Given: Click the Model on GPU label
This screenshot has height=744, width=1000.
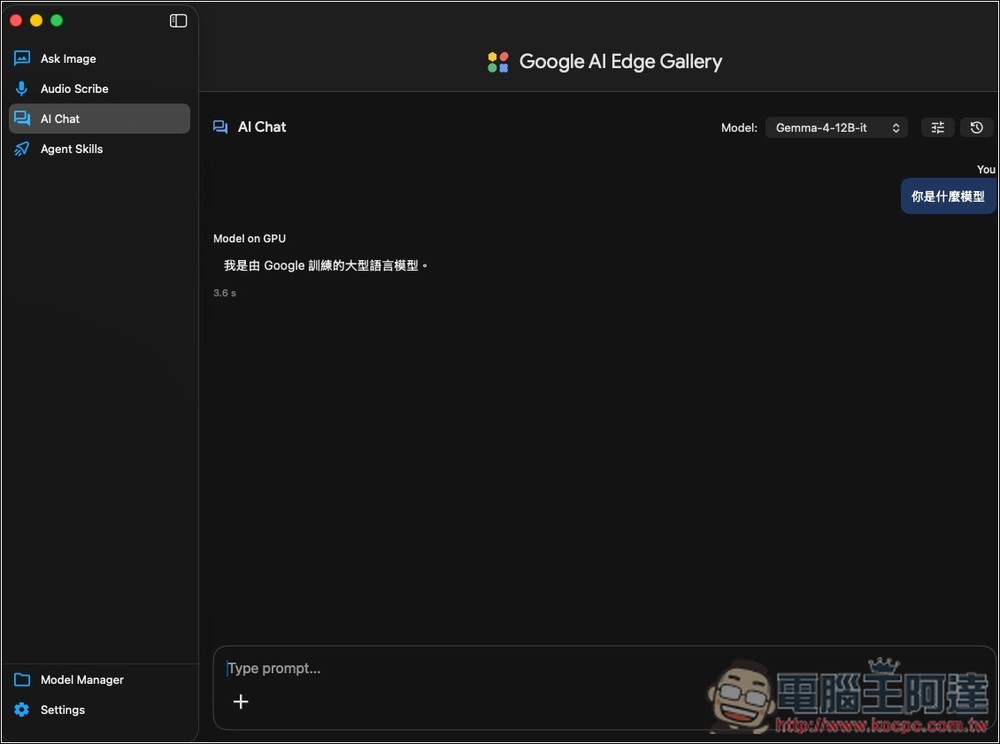Looking at the screenshot, I should [x=249, y=238].
